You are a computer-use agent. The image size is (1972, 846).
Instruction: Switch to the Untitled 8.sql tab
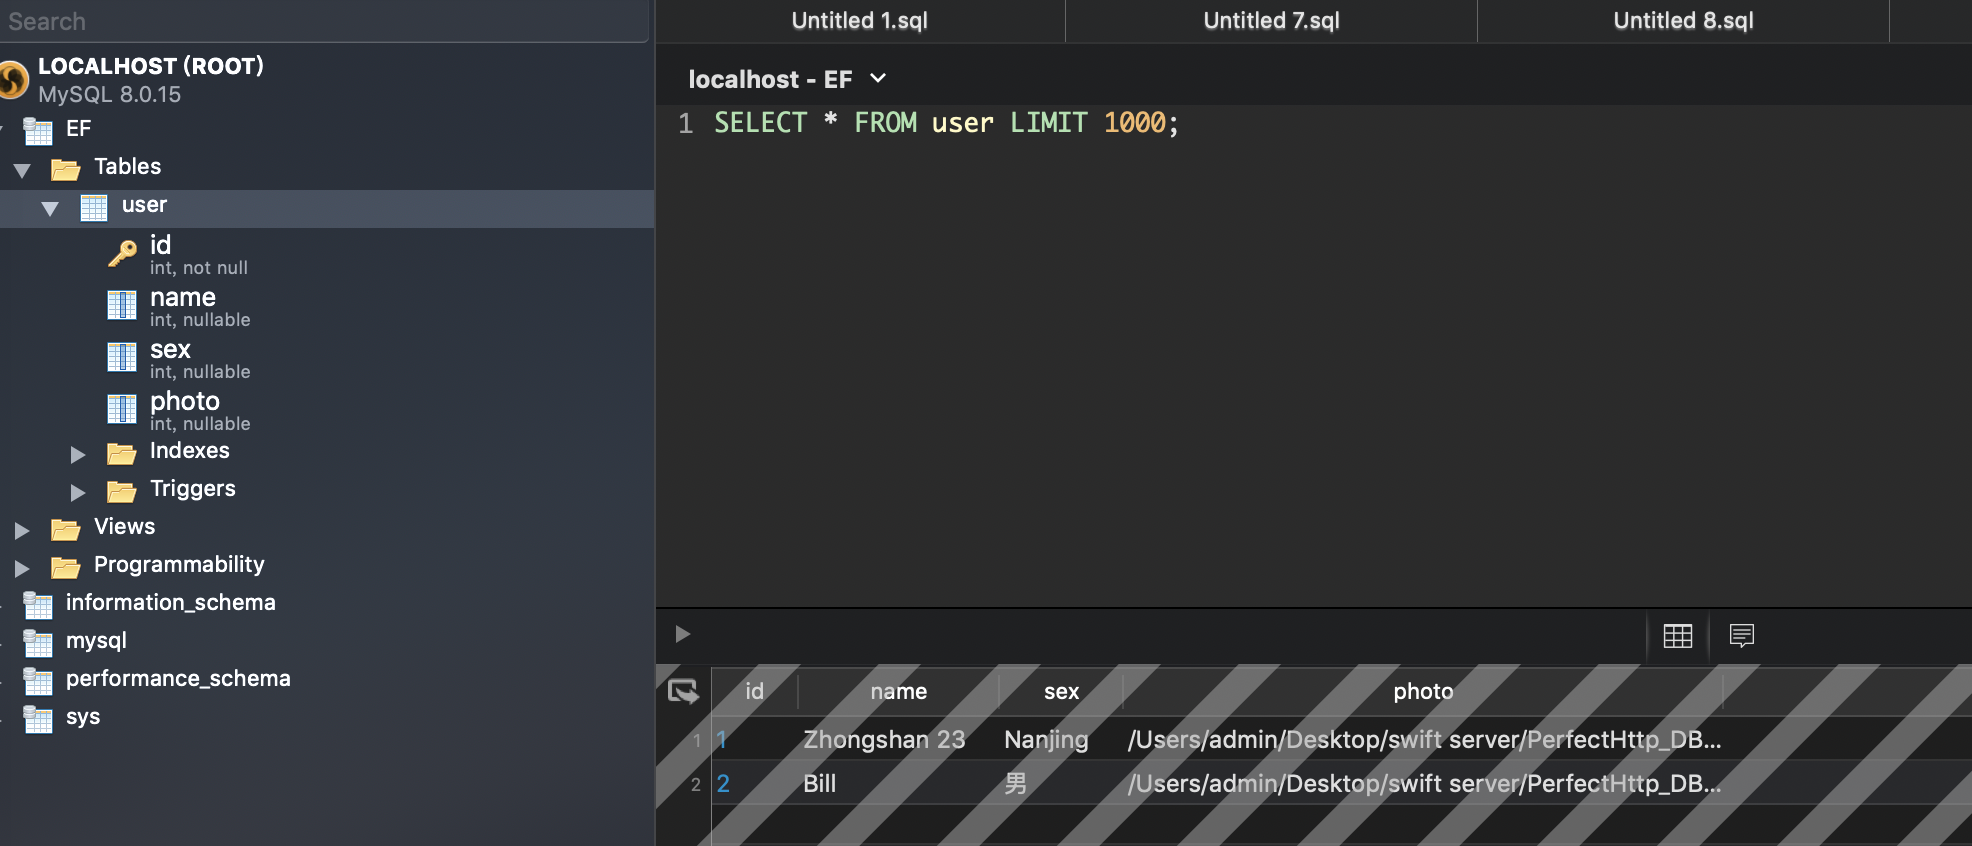(1682, 21)
